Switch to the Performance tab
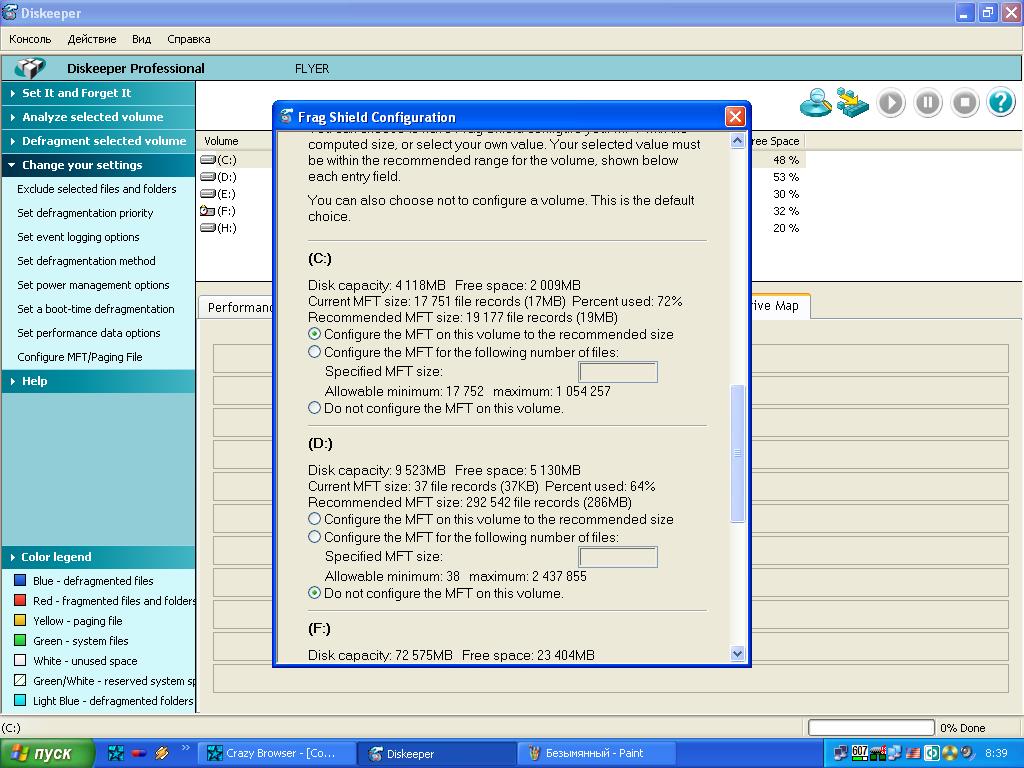 tap(236, 308)
